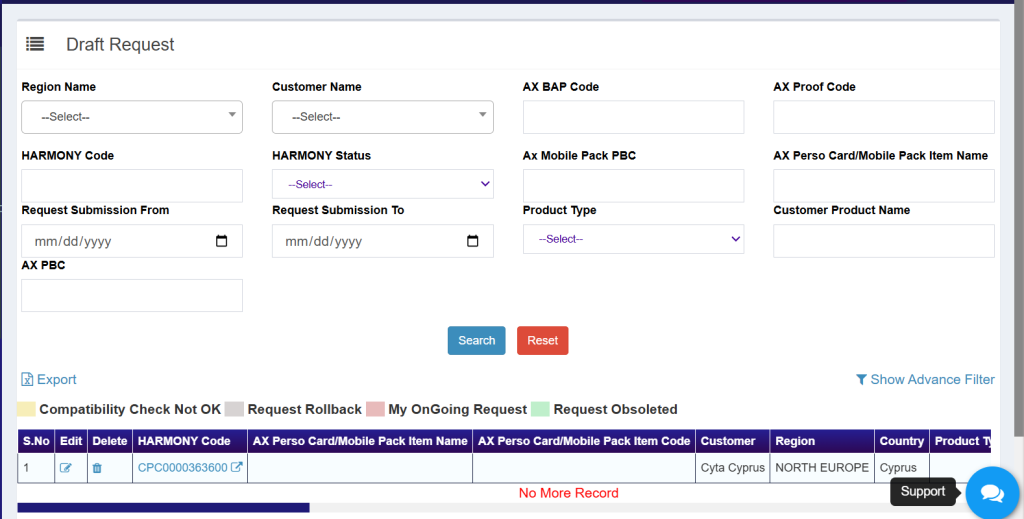Open calendar picker for Request Submission From
Screen dimensions: 1024x519
222,241
